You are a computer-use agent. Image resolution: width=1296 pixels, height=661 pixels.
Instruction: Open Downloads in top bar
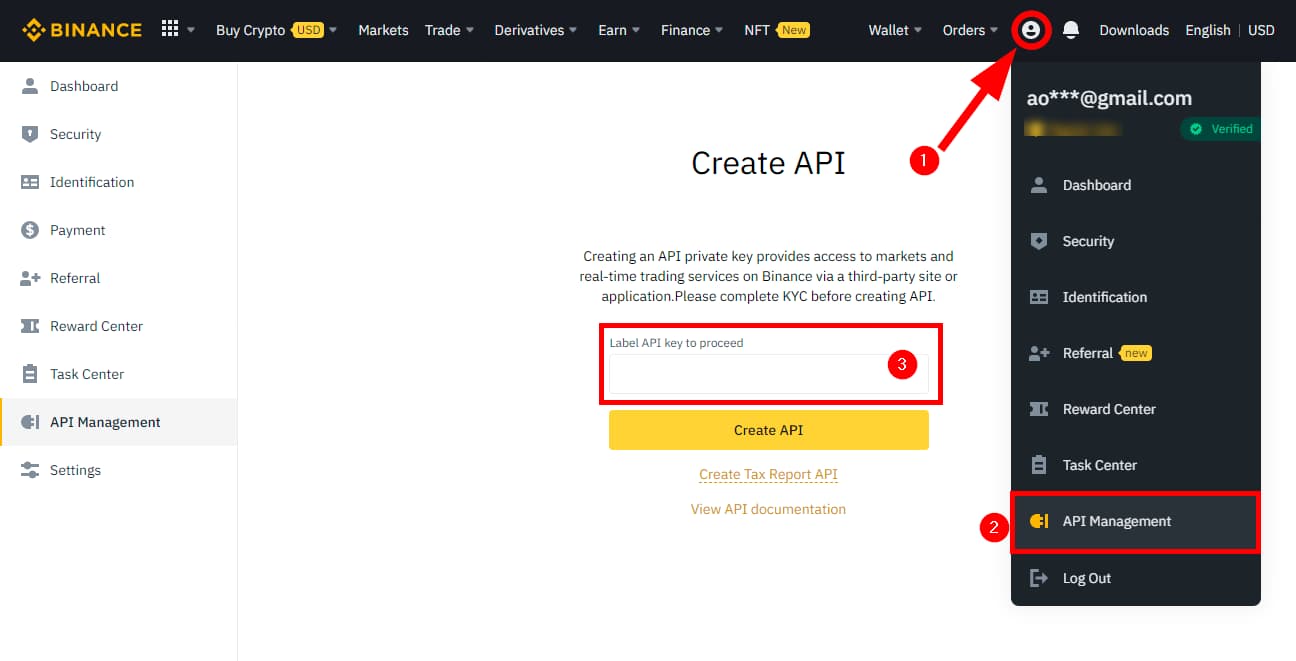(x=1134, y=30)
